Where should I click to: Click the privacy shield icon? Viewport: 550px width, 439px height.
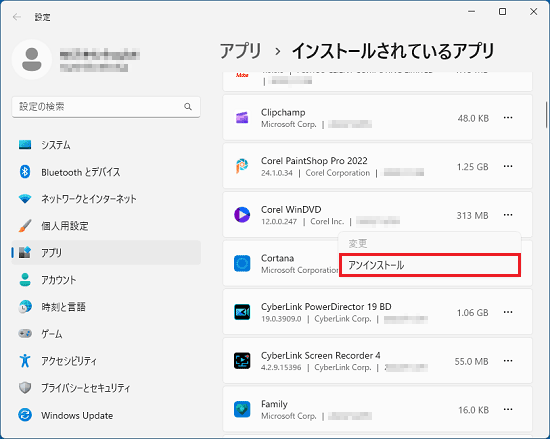[25, 387]
